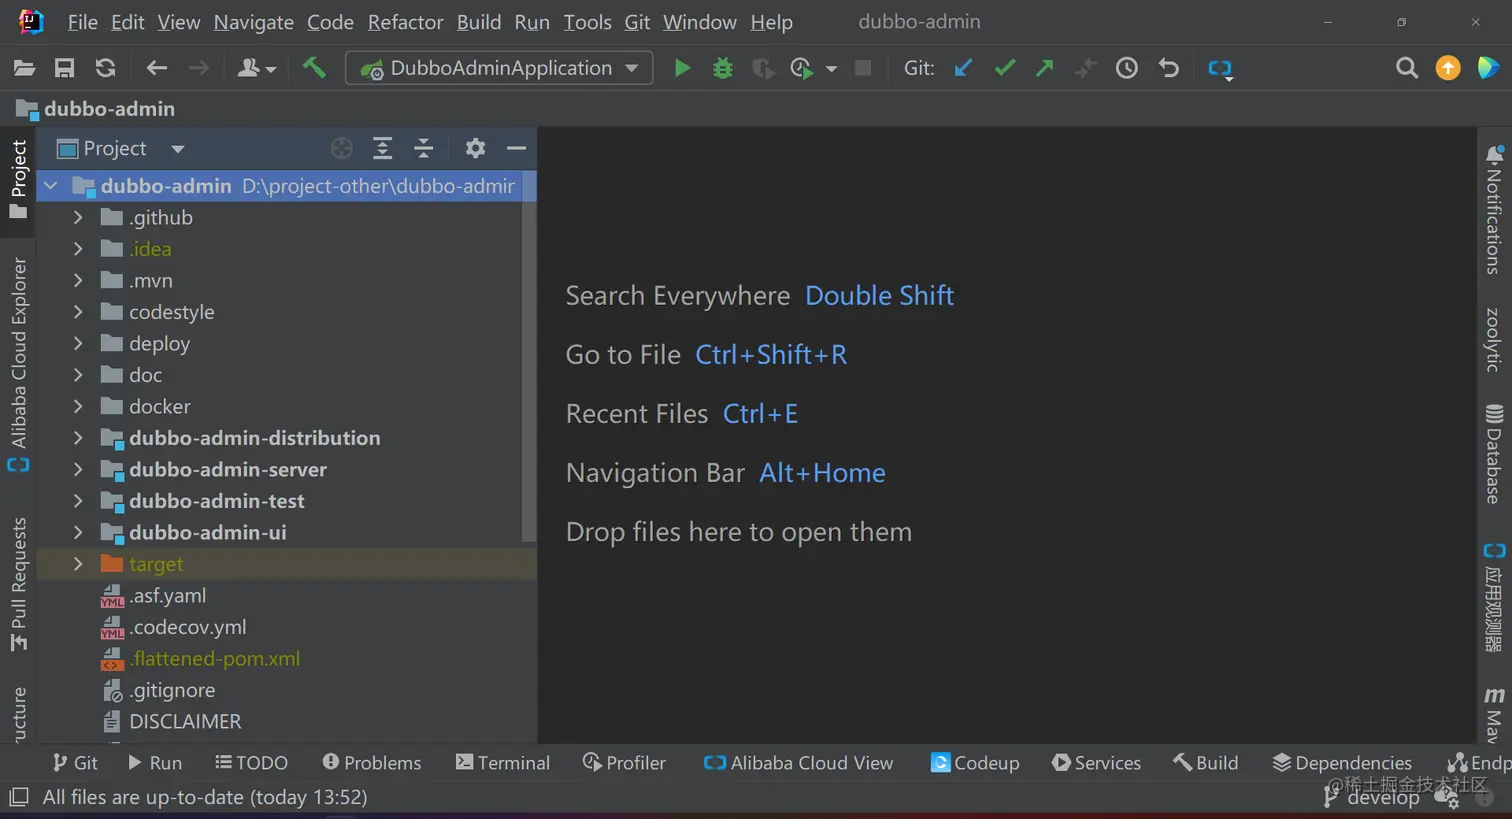Open the Navigate menu
Image resolution: width=1512 pixels, height=819 pixels.
(x=253, y=22)
